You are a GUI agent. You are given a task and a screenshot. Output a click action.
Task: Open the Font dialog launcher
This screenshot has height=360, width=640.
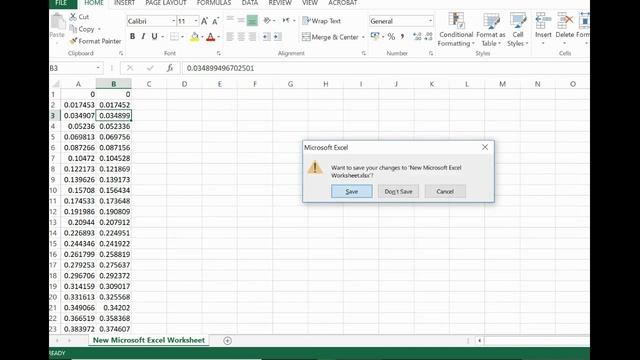coord(218,53)
